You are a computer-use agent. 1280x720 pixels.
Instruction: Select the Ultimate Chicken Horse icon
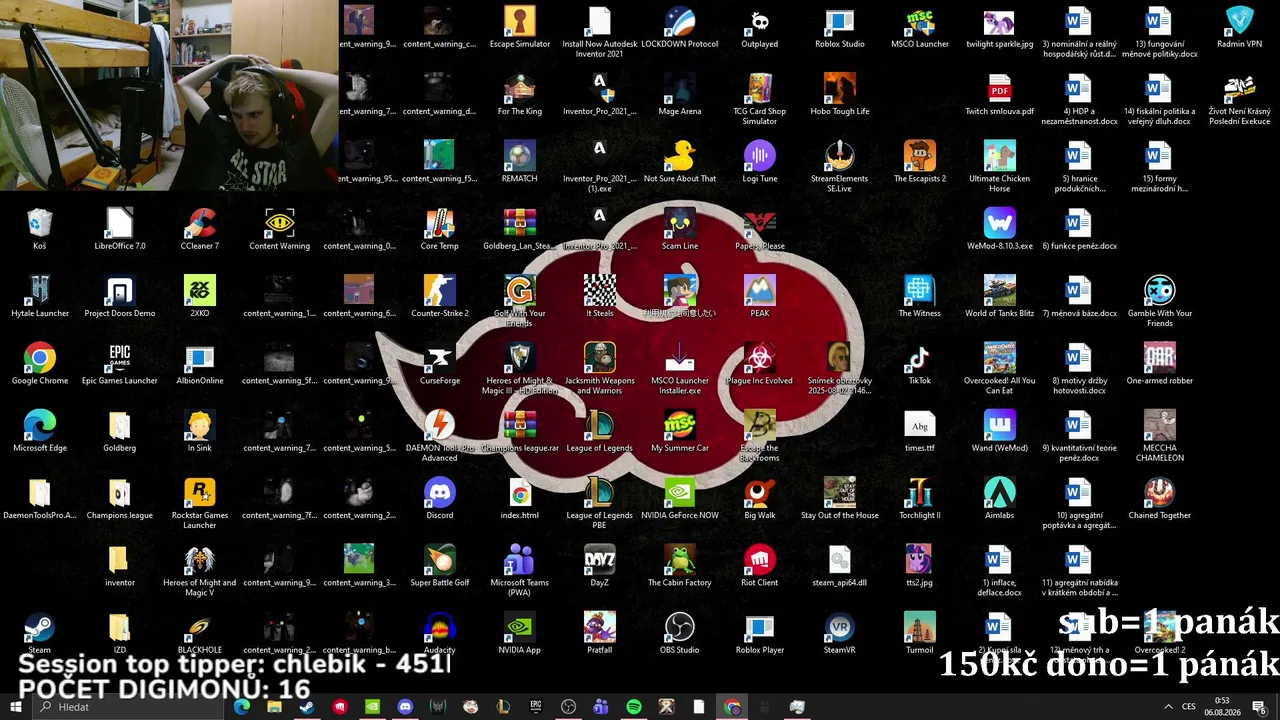click(x=999, y=155)
